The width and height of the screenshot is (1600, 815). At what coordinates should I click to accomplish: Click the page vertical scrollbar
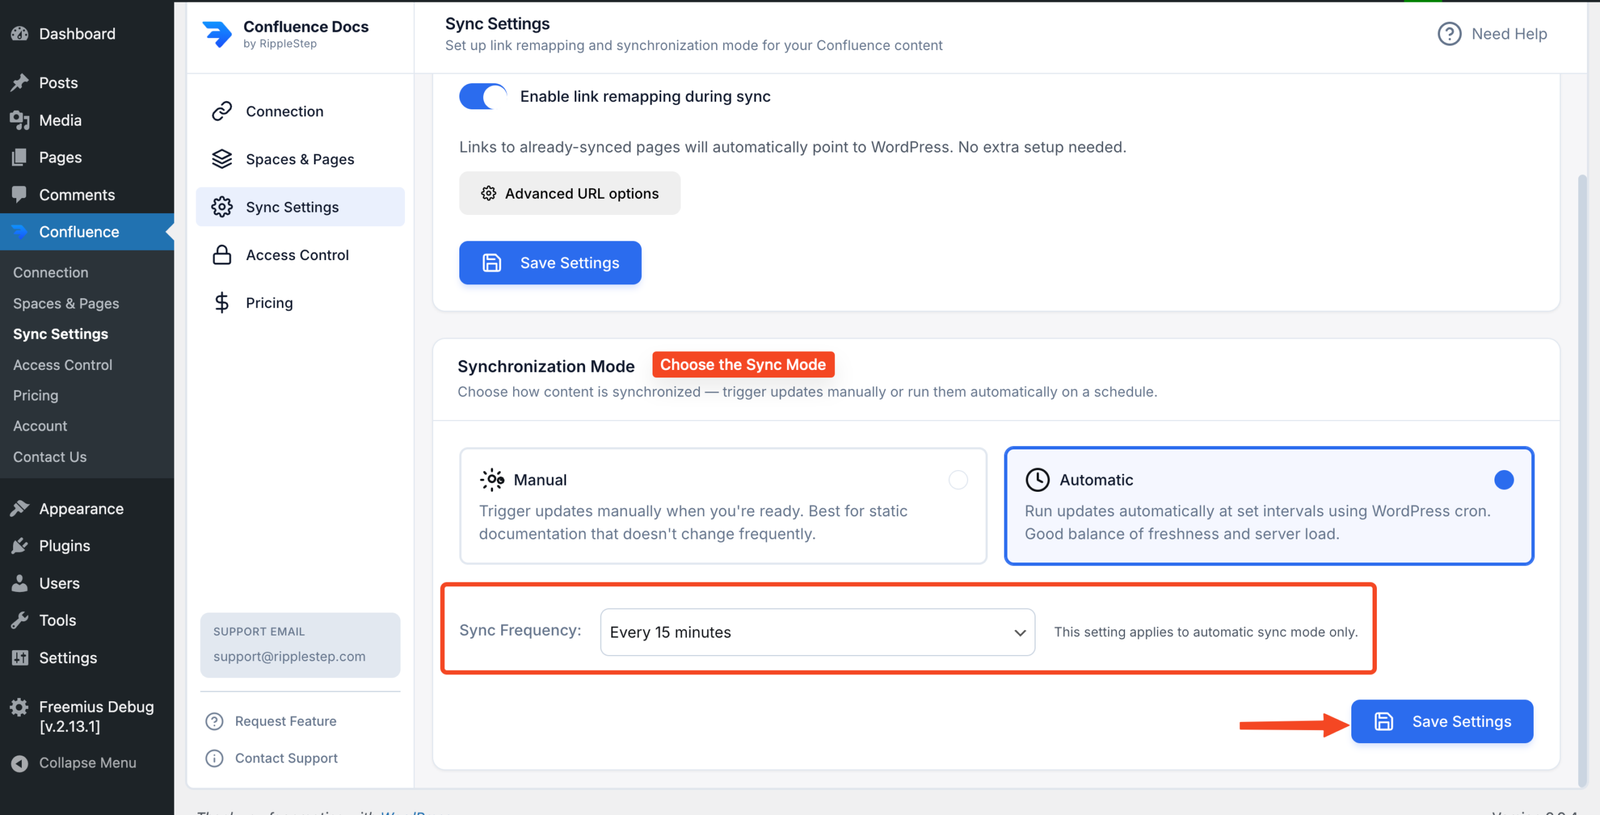[1582, 480]
